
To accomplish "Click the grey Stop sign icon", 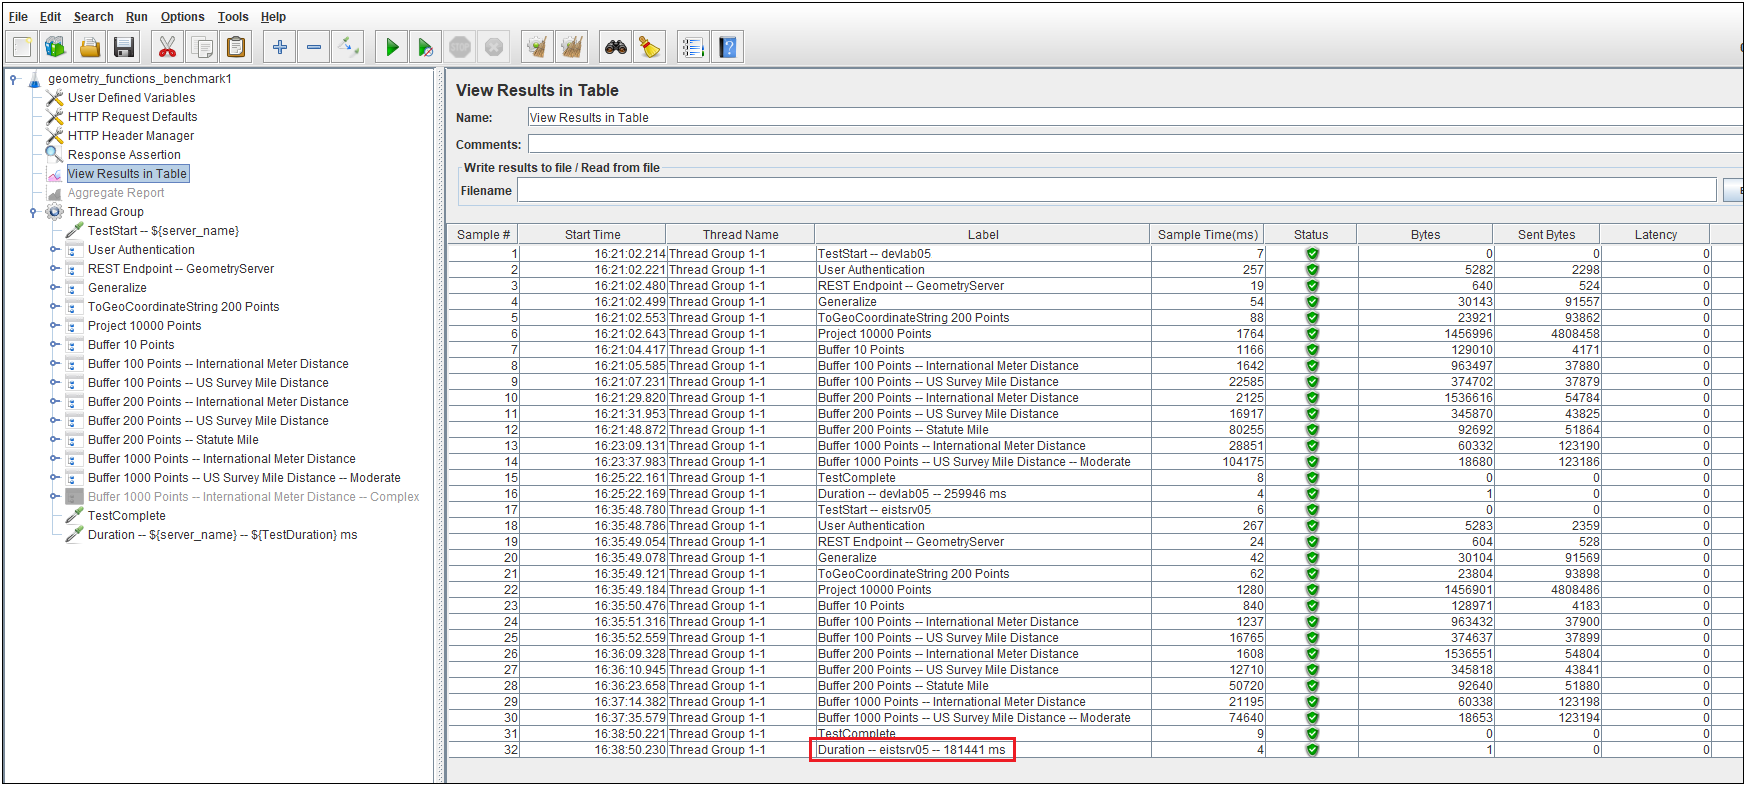I will coord(460,47).
